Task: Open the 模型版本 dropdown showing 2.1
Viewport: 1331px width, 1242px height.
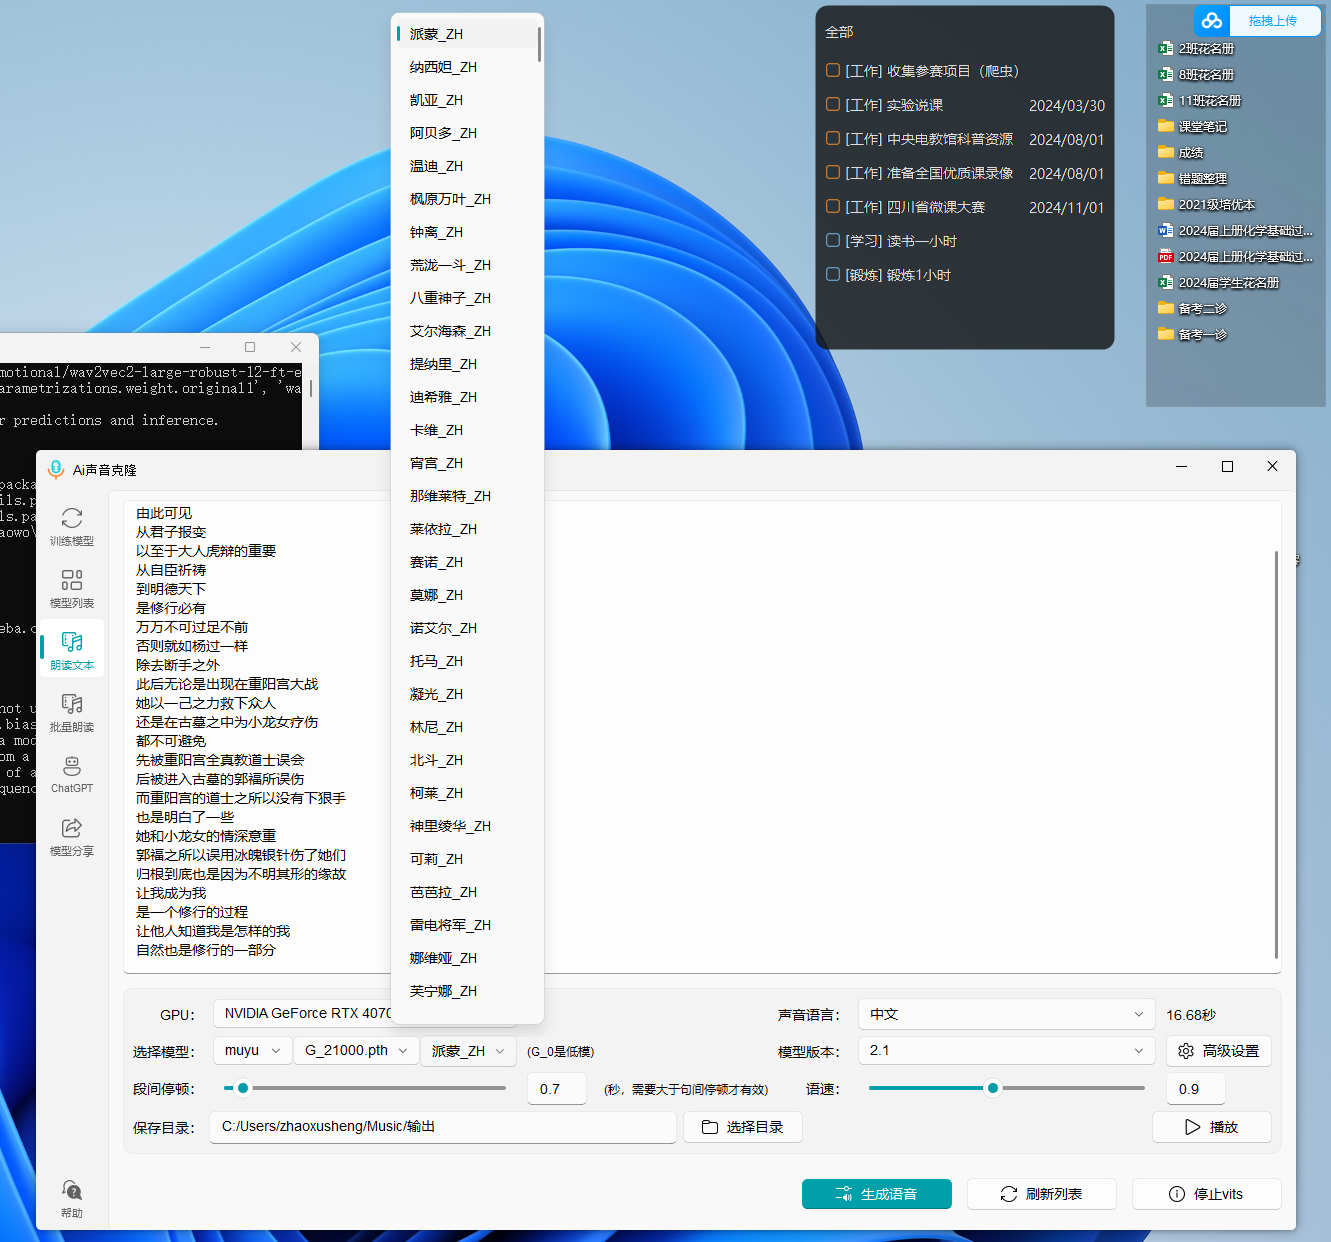Action: [x=1006, y=1051]
